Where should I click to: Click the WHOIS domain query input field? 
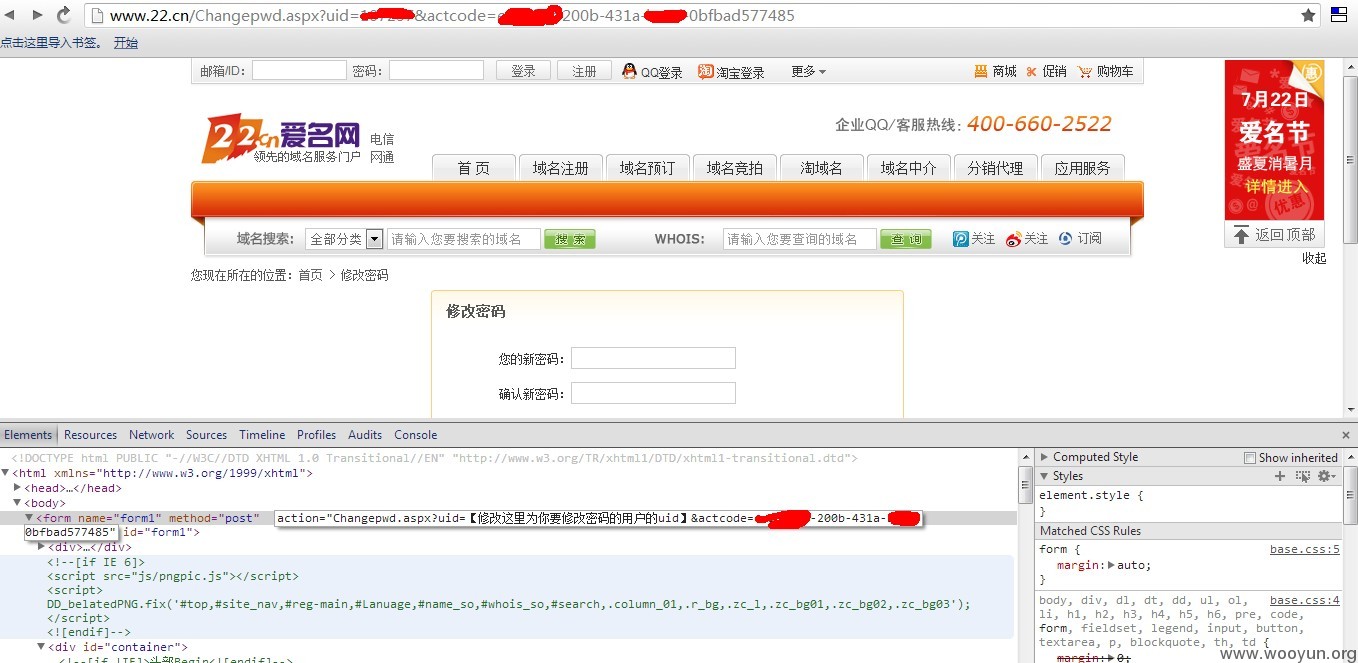click(800, 239)
